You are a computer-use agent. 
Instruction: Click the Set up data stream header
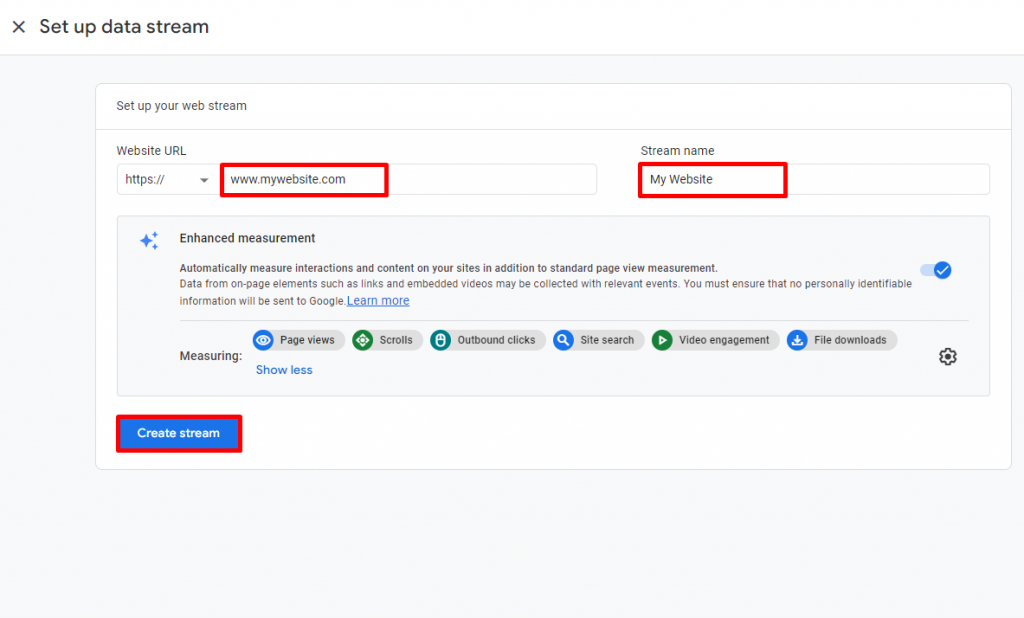point(124,26)
